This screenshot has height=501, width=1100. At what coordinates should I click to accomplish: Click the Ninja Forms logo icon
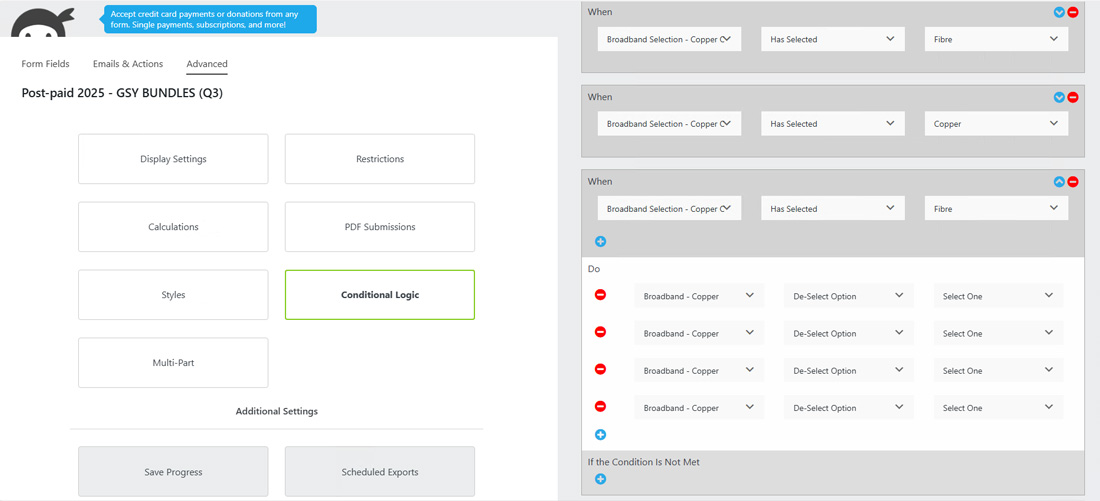[43, 22]
